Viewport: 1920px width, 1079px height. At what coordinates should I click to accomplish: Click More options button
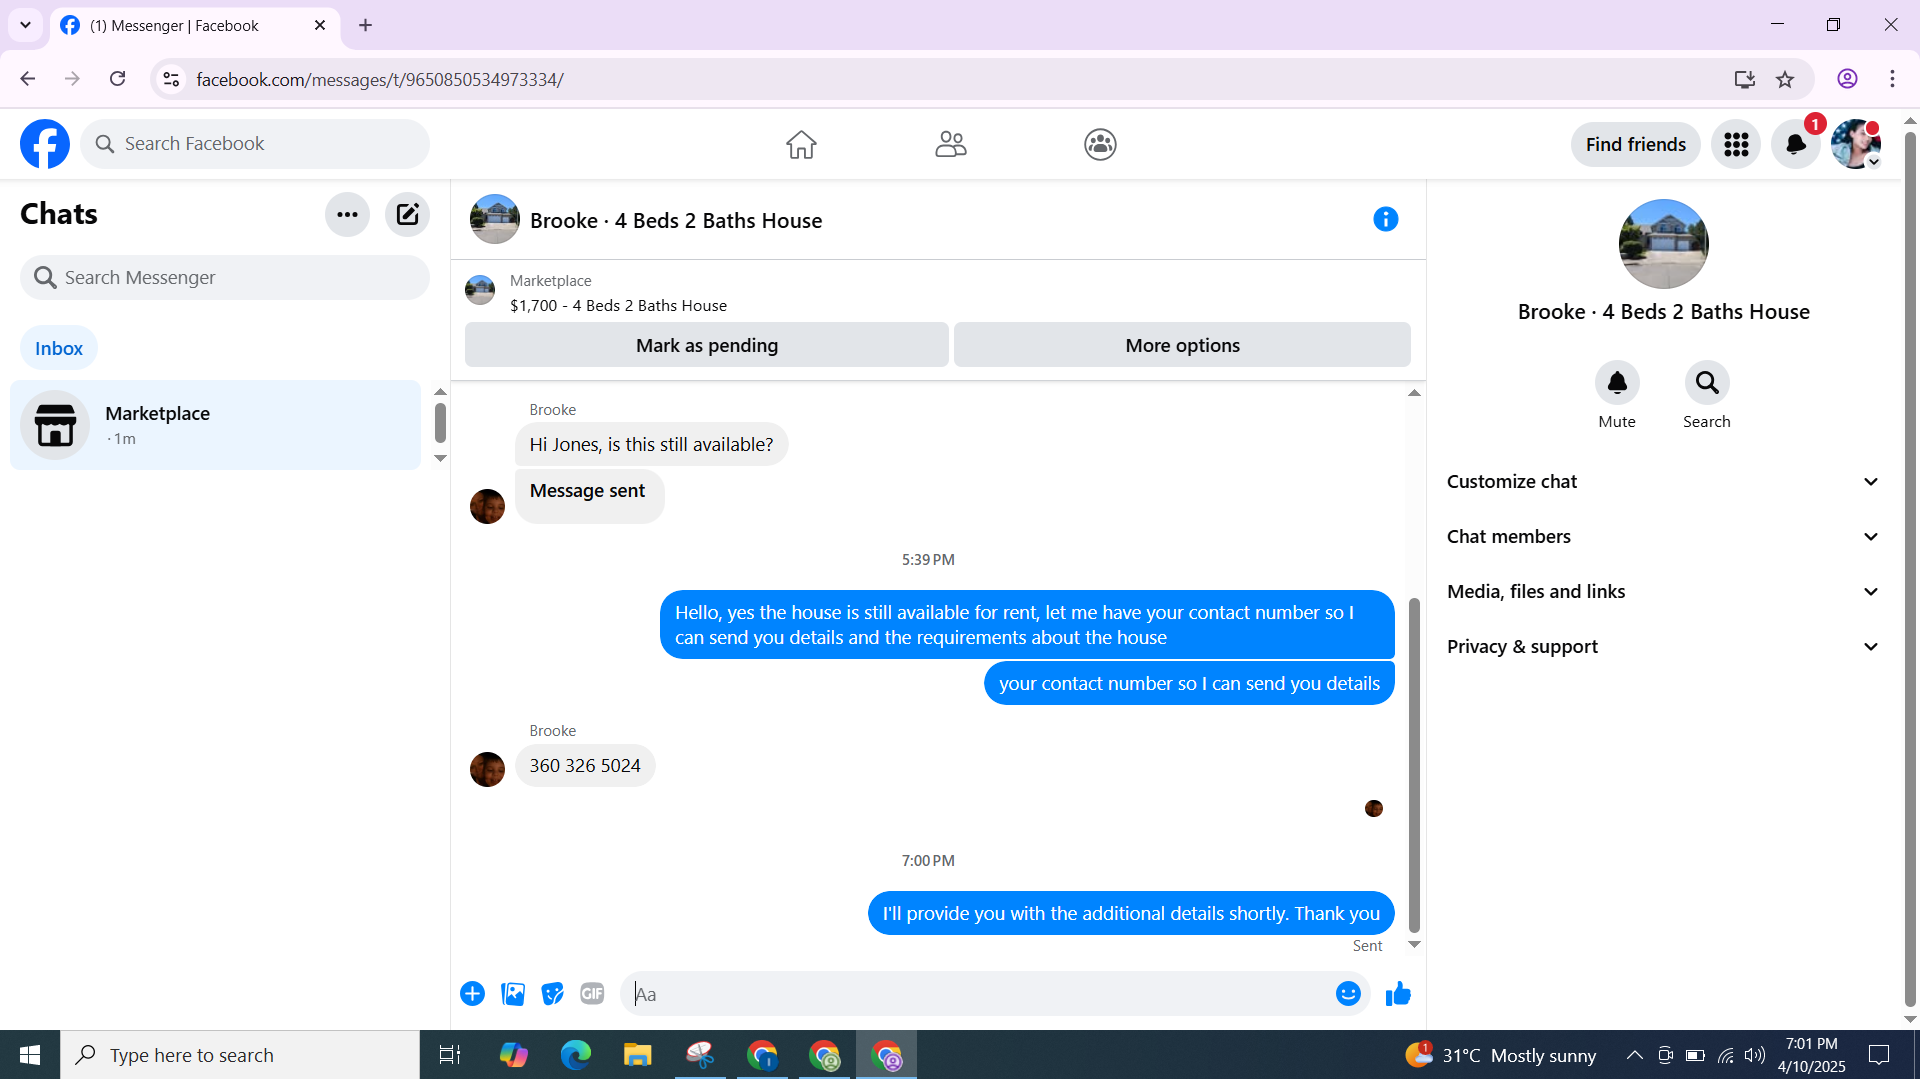click(x=1182, y=345)
